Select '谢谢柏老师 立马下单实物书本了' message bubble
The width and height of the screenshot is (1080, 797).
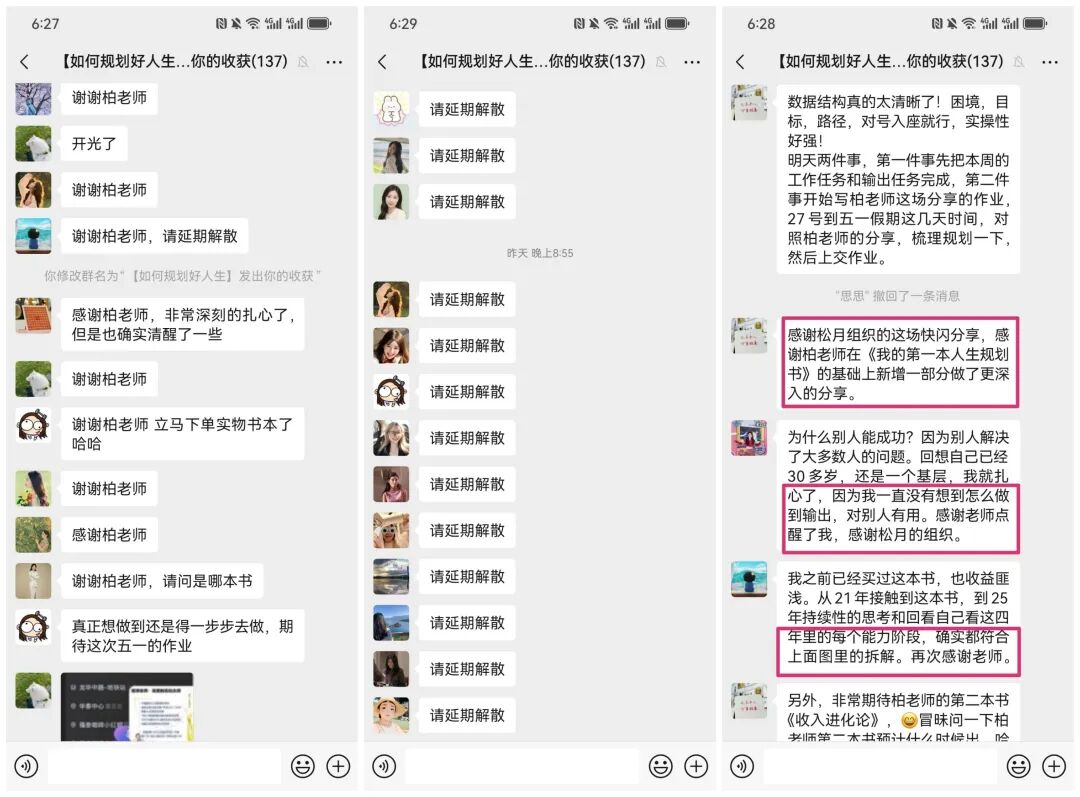[x=183, y=434]
